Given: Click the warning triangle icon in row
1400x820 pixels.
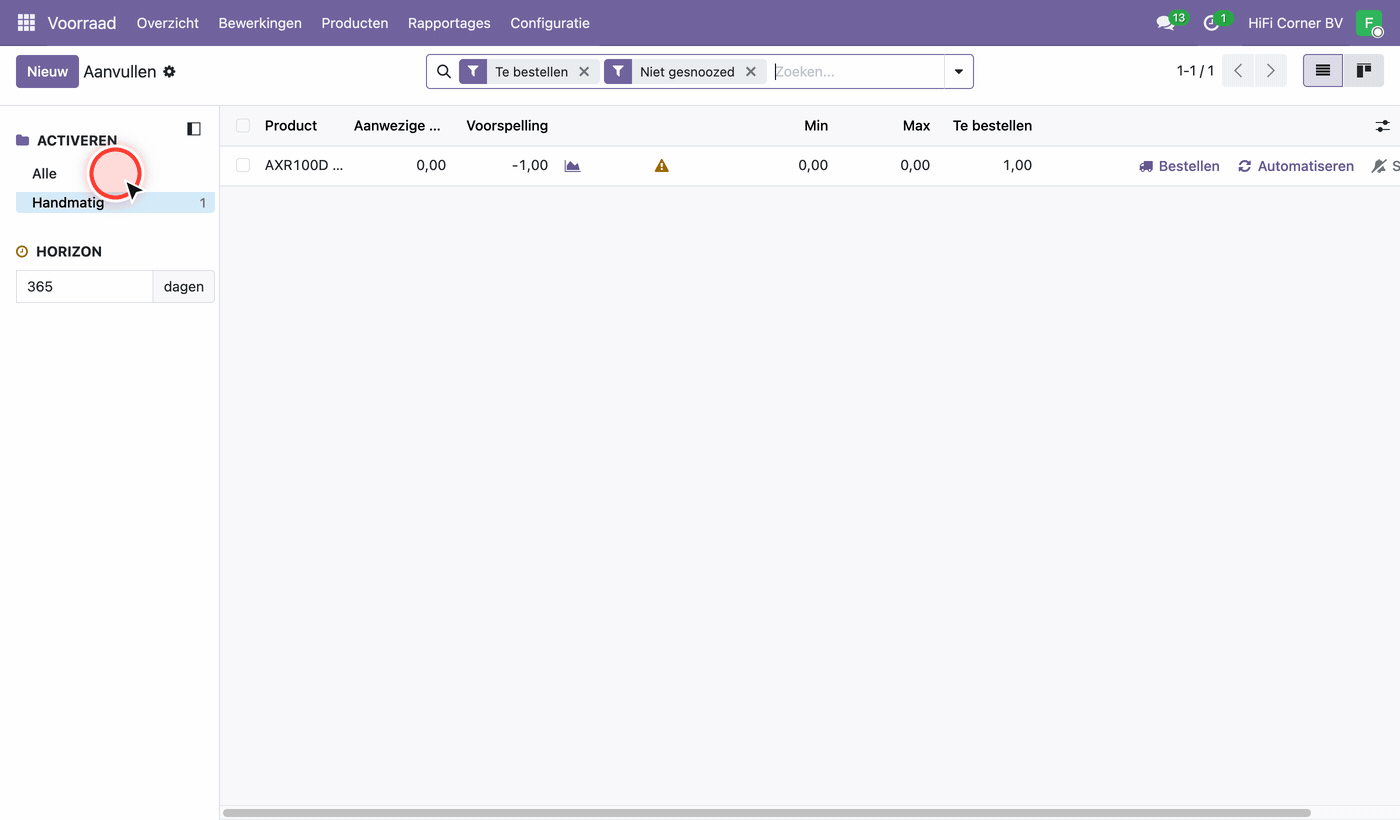Looking at the screenshot, I should [x=661, y=166].
